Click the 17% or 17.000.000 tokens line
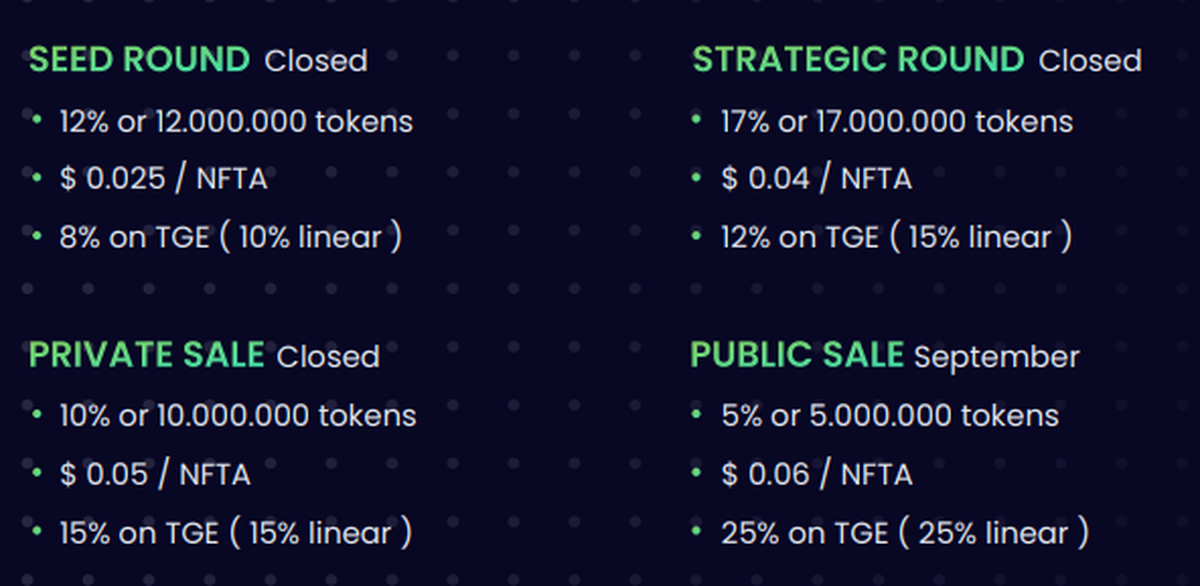The width and height of the screenshot is (1200, 586). tap(897, 122)
